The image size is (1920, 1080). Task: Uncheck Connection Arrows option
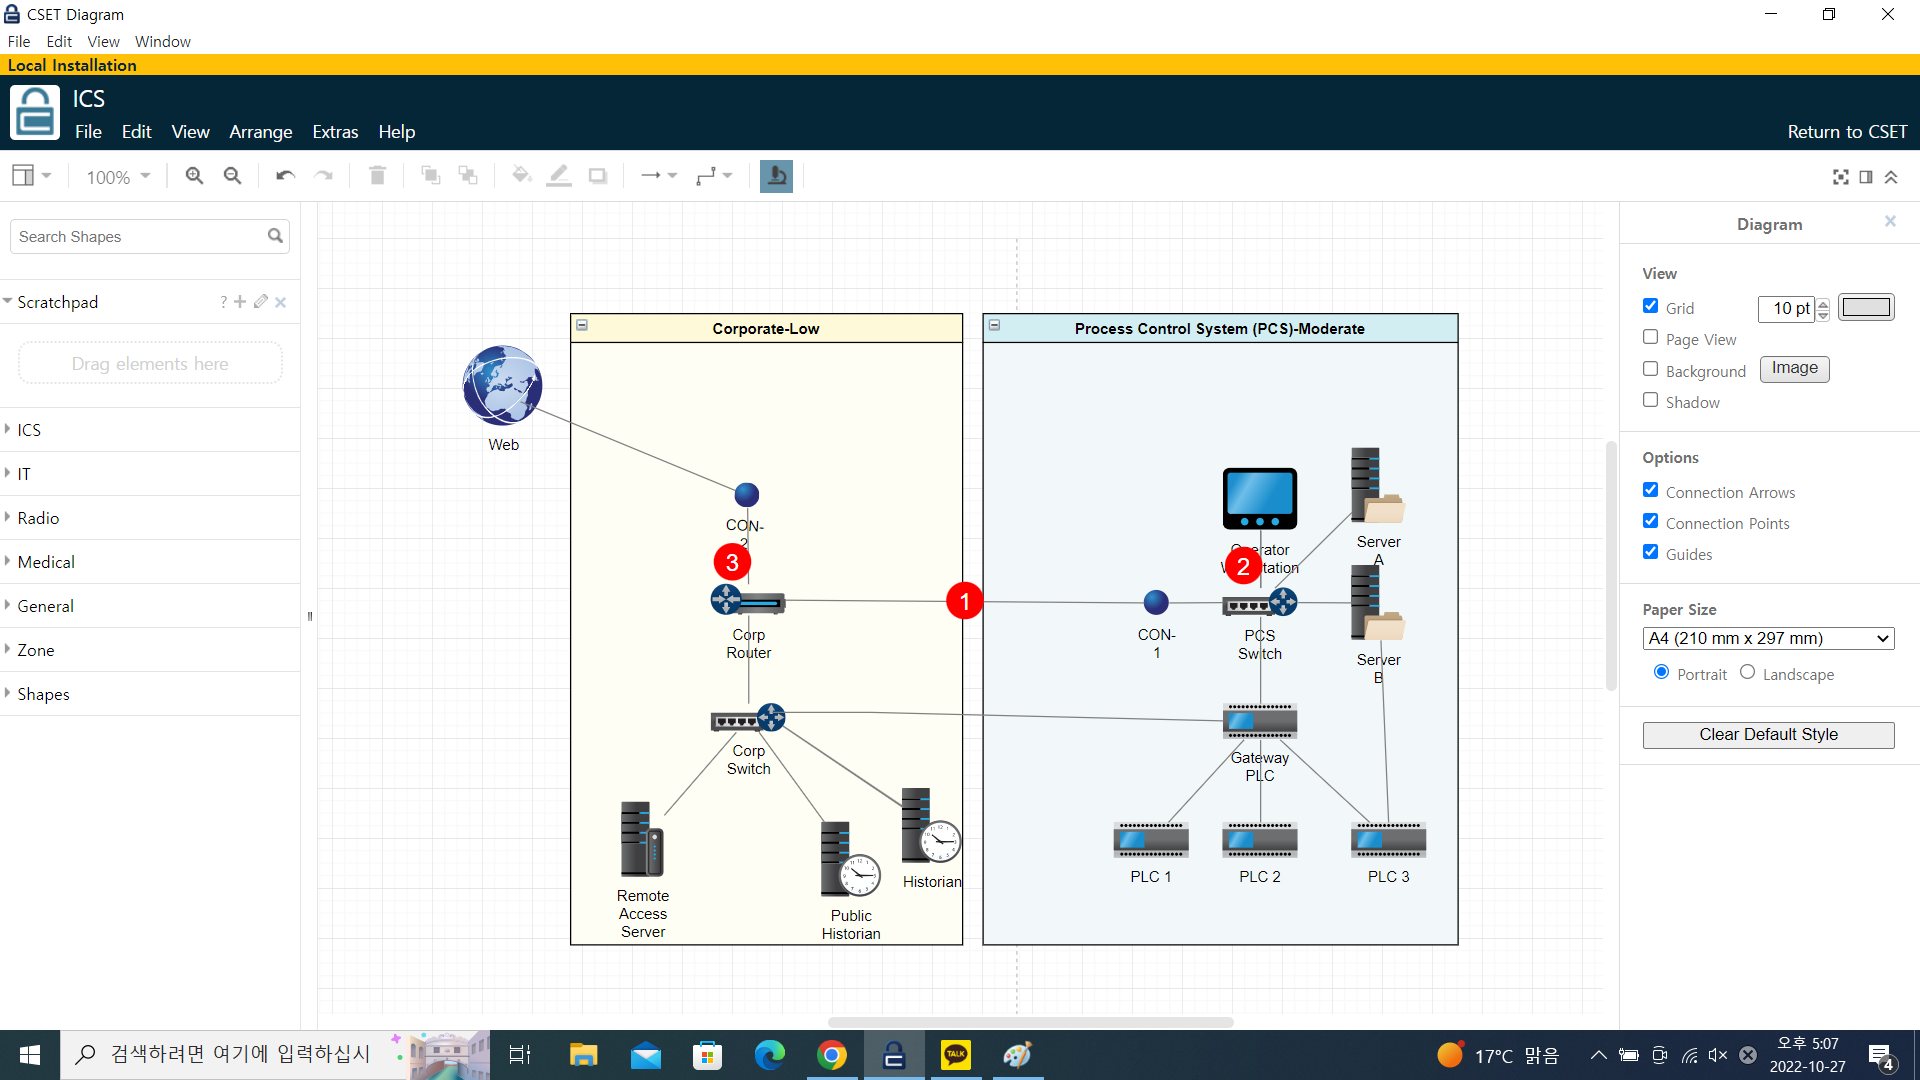point(1650,490)
